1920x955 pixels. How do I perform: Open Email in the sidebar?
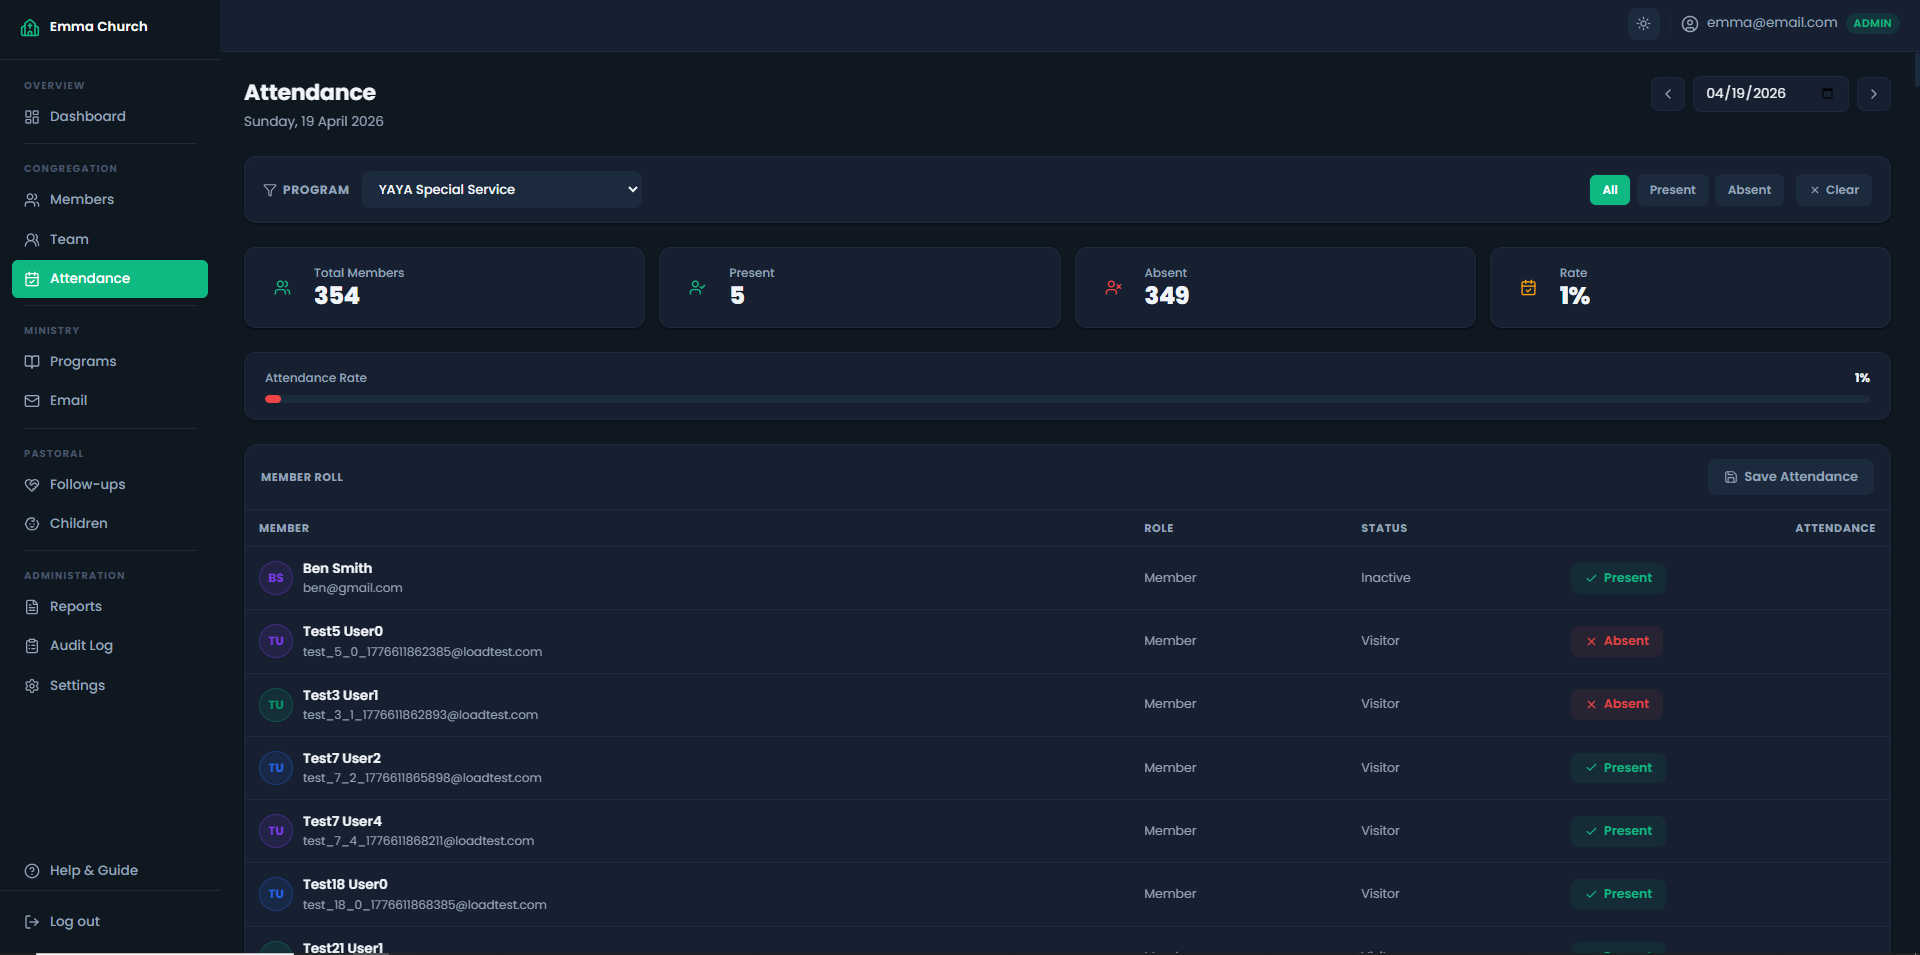(x=110, y=401)
